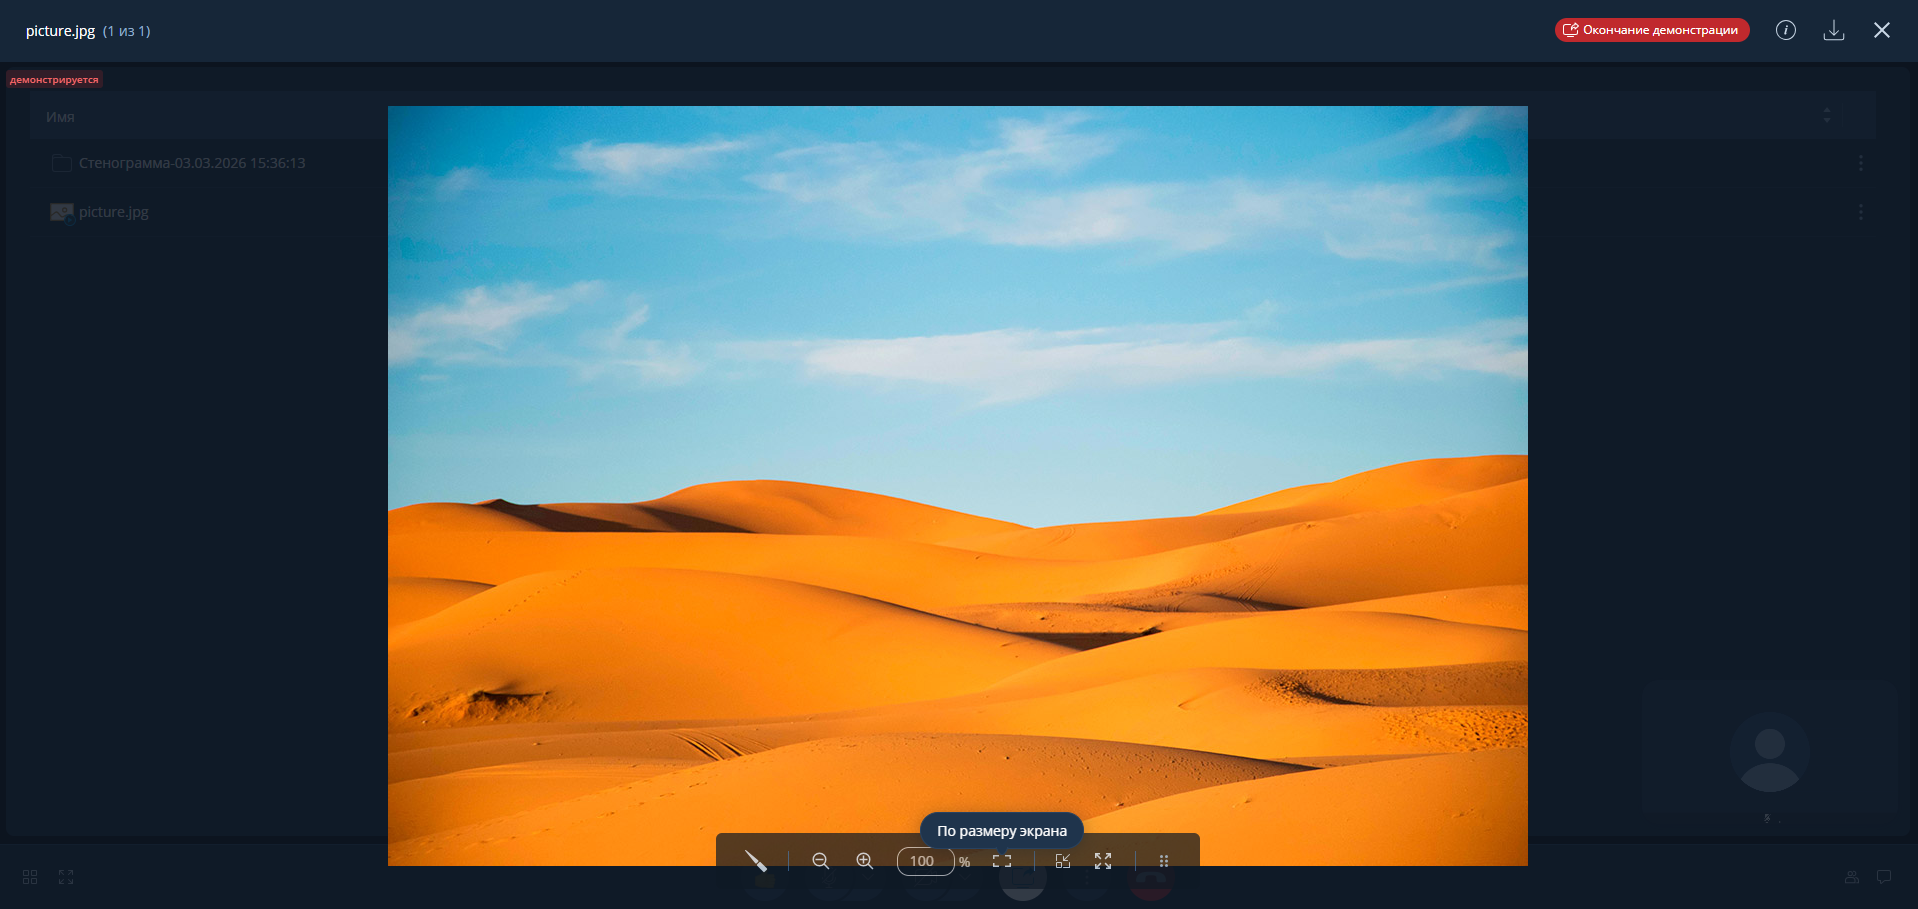Expand the image viewer to fullscreen
This screenshot has height=909, width=1918.
point(1103,861)
